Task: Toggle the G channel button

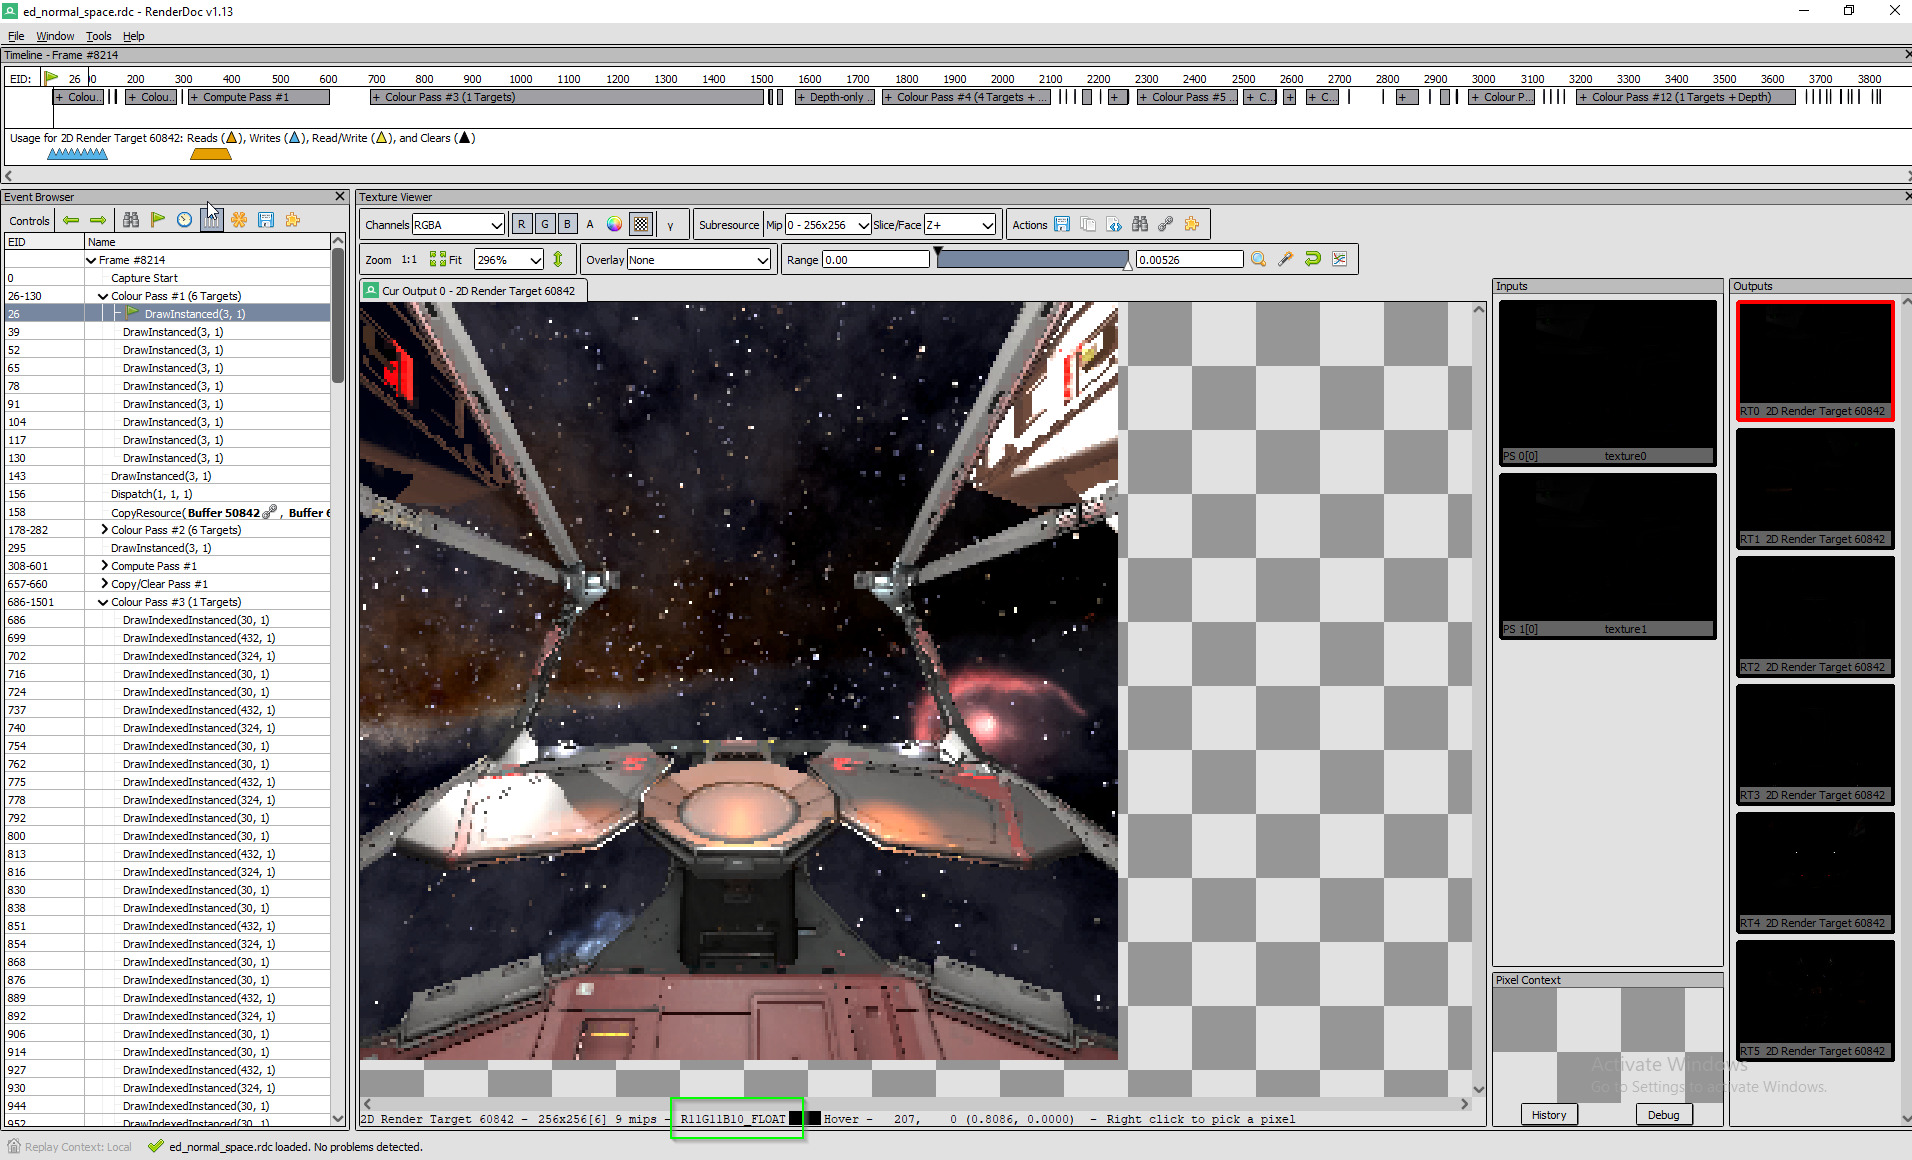Action: click(545, 225)
